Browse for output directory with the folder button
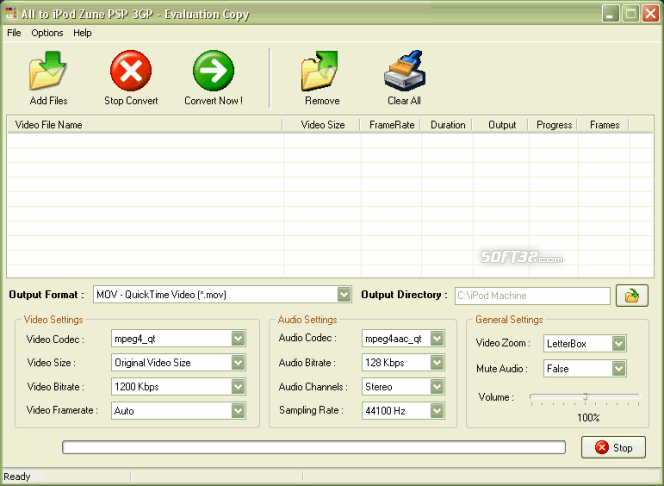Image resolution: width=664 pixels, height=486 pixels. tap(632, 295)
